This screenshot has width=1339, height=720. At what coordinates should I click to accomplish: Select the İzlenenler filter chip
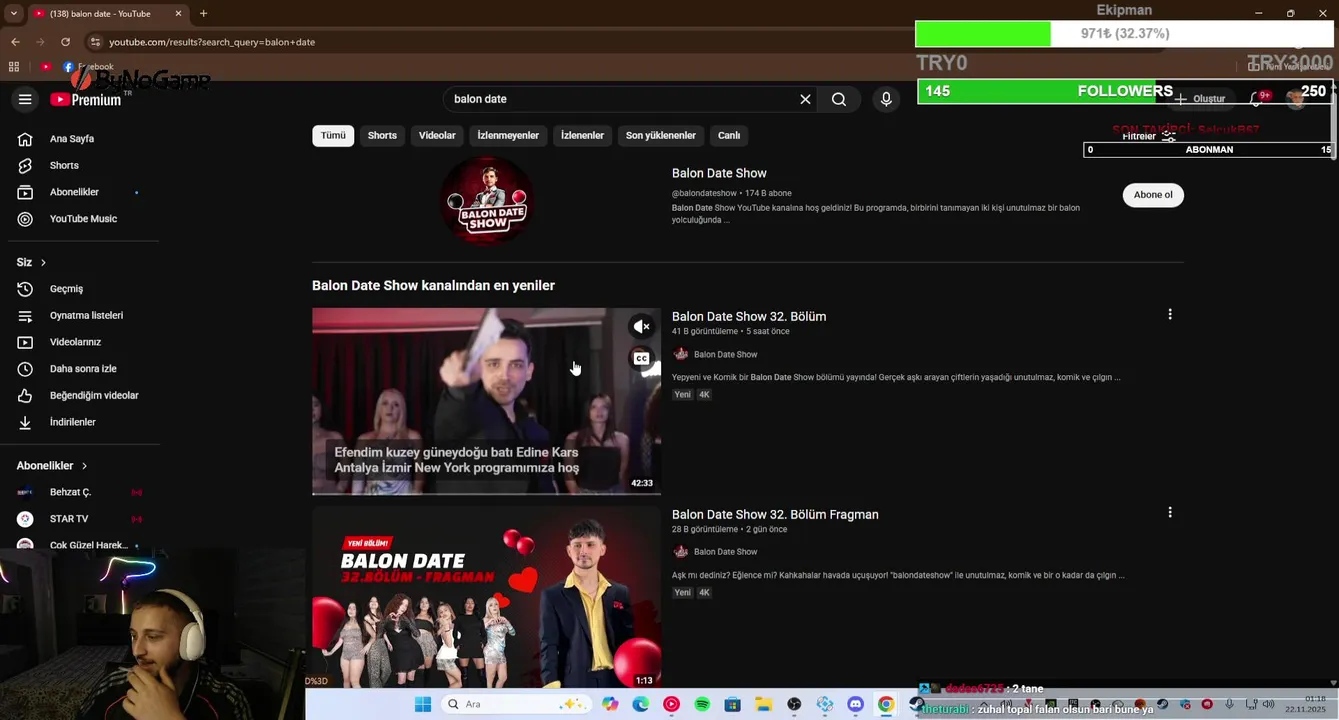pyautogui.click(x=582, y=135)
